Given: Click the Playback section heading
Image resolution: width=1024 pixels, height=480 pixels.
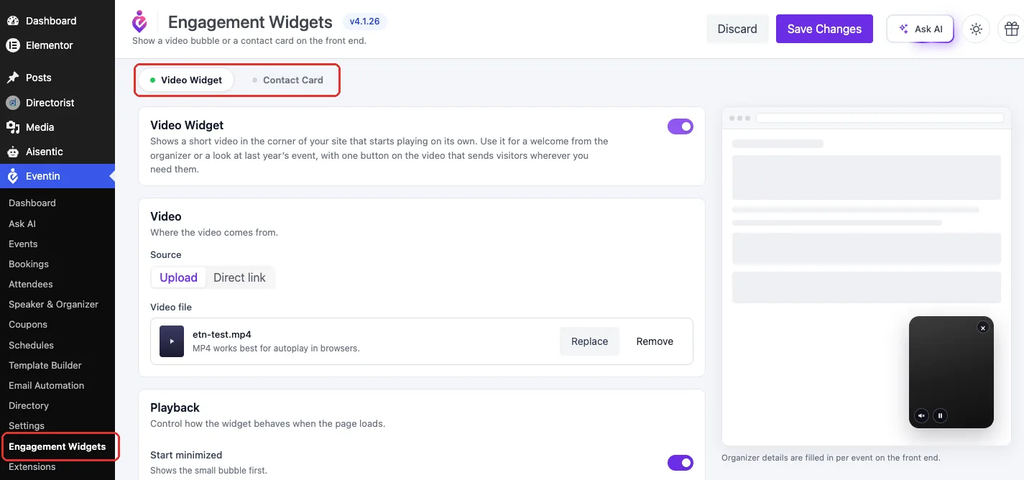Looking at the screenshot, I should click(175, 408).
